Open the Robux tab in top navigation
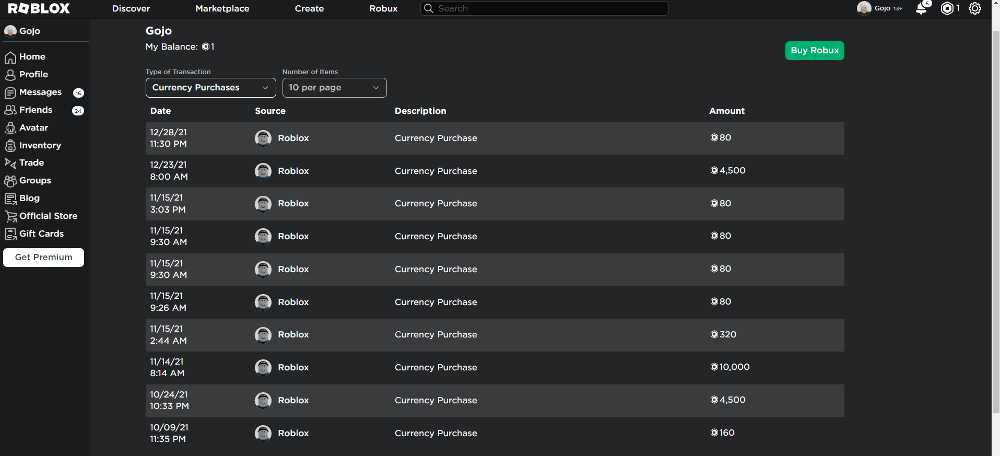The image size is (1000, 456). [383, 9]
